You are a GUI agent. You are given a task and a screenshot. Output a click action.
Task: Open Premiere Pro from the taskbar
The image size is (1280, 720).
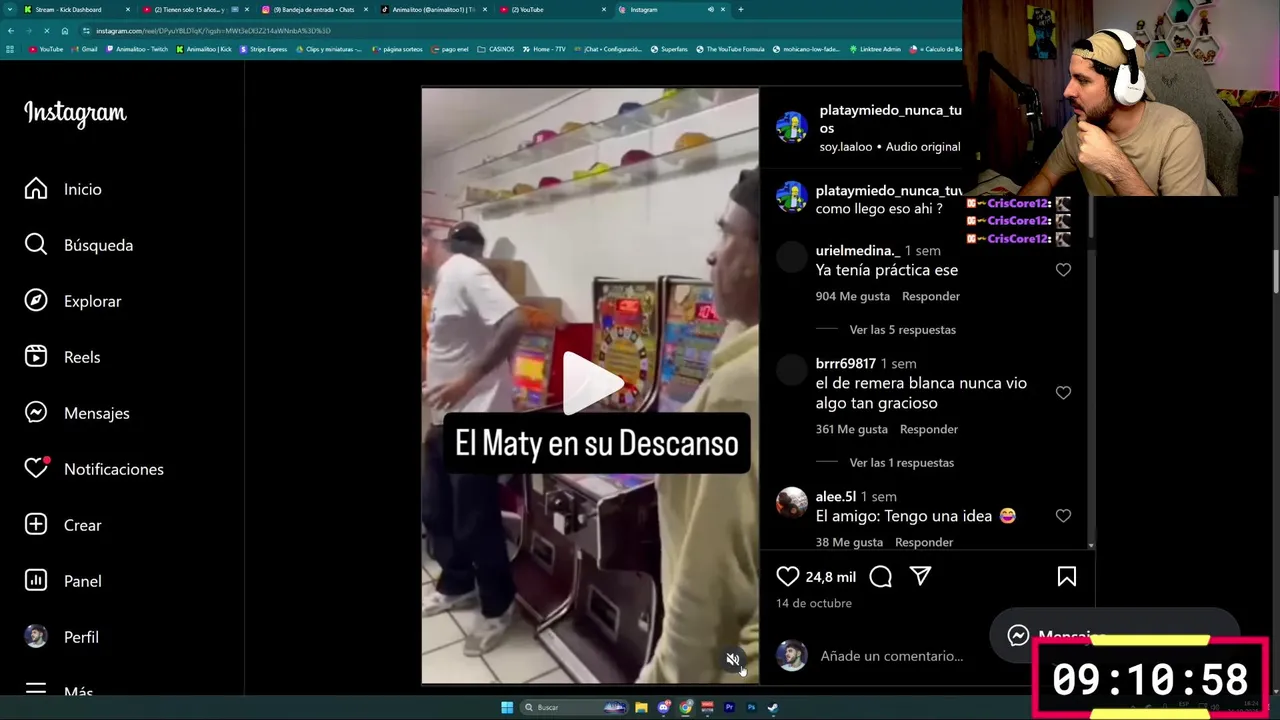729,707
